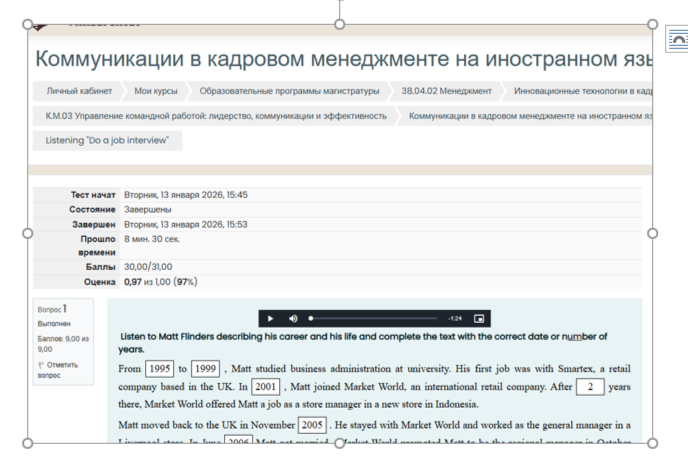Image resolution: width=688 pixels, height=460 pixels.
Task: Click the bottom-center resize handle
Action: click(340, 442)
